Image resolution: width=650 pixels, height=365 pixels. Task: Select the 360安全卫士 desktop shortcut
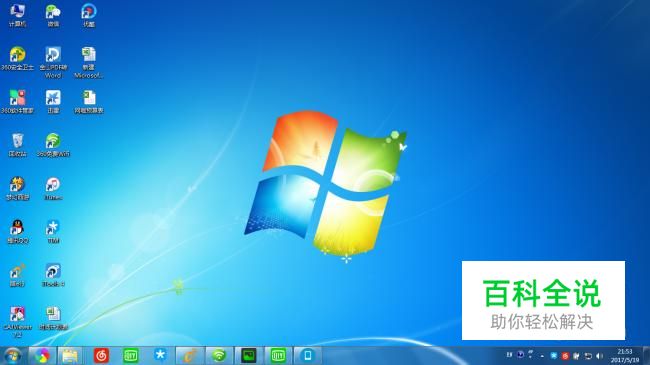[x=17, y=58]
